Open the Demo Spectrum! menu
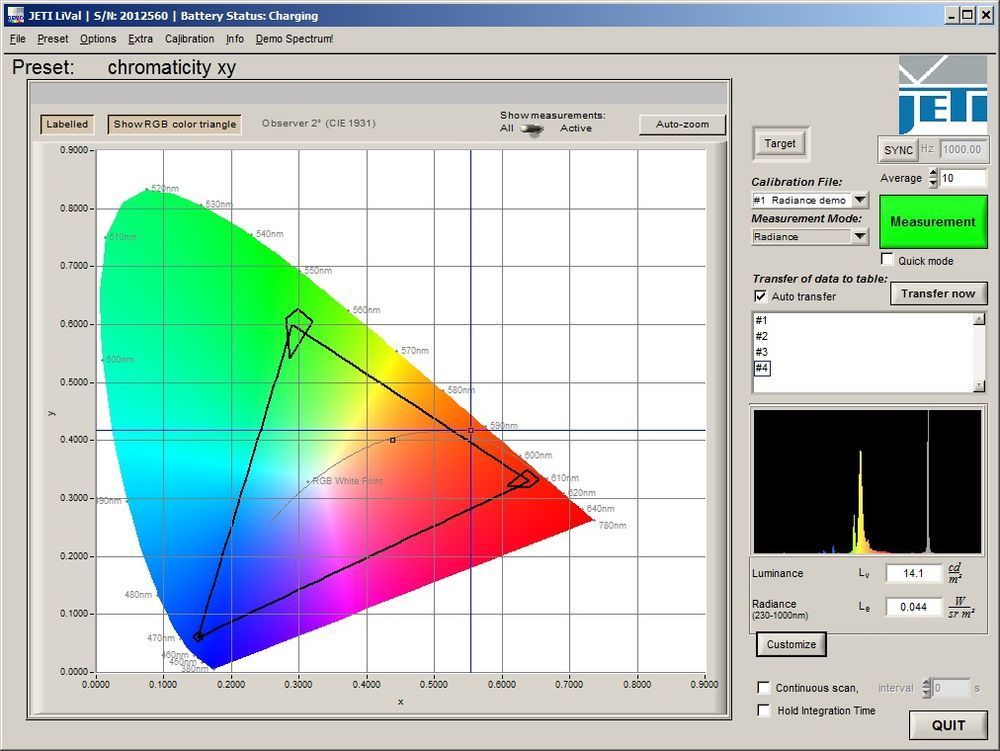1000x751 pixels. pyautogui.click(x=294, y=39)
